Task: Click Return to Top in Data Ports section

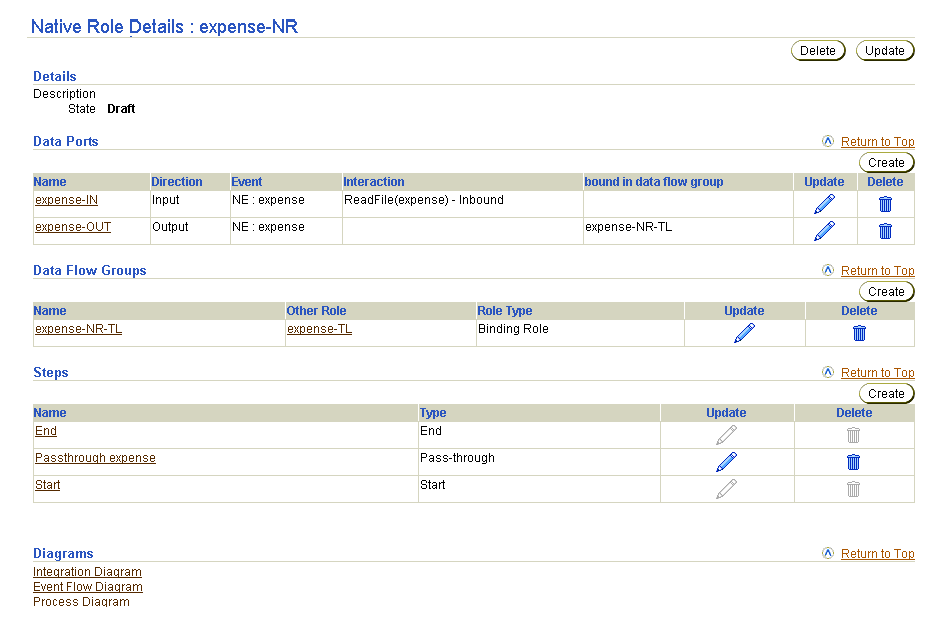Action: [877, 142]
